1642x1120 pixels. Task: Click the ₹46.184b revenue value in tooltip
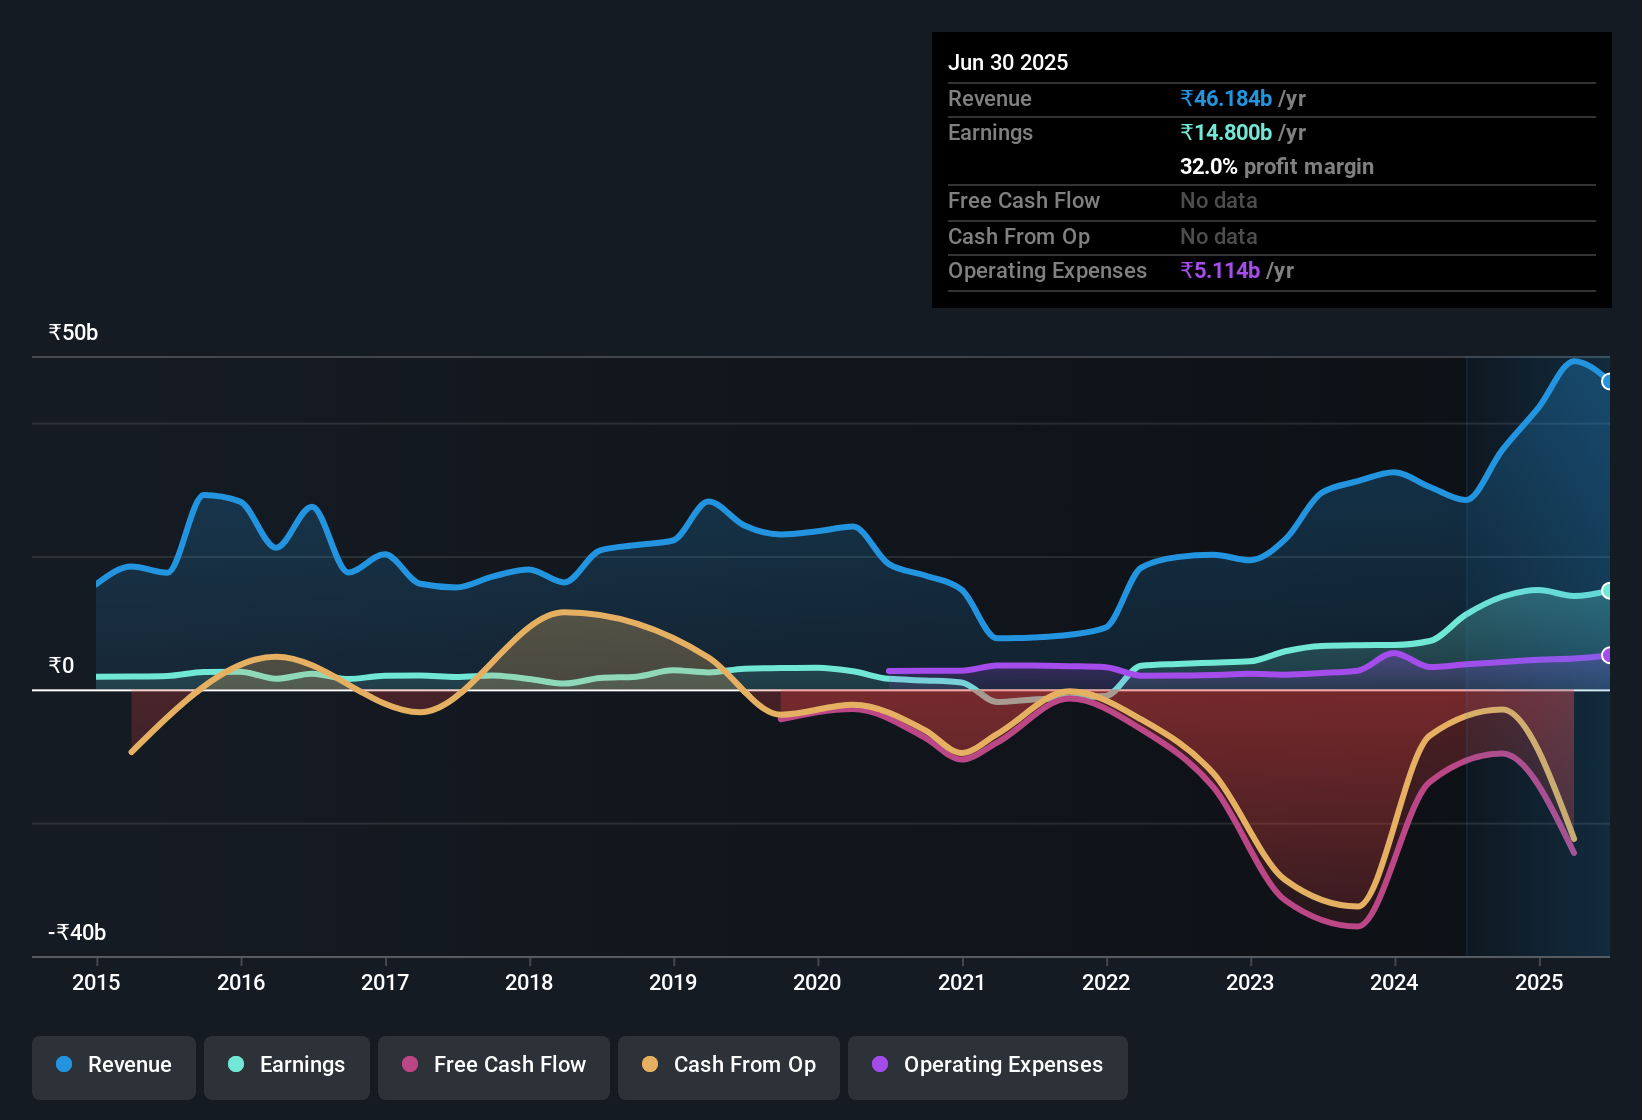coord(1226,99)
